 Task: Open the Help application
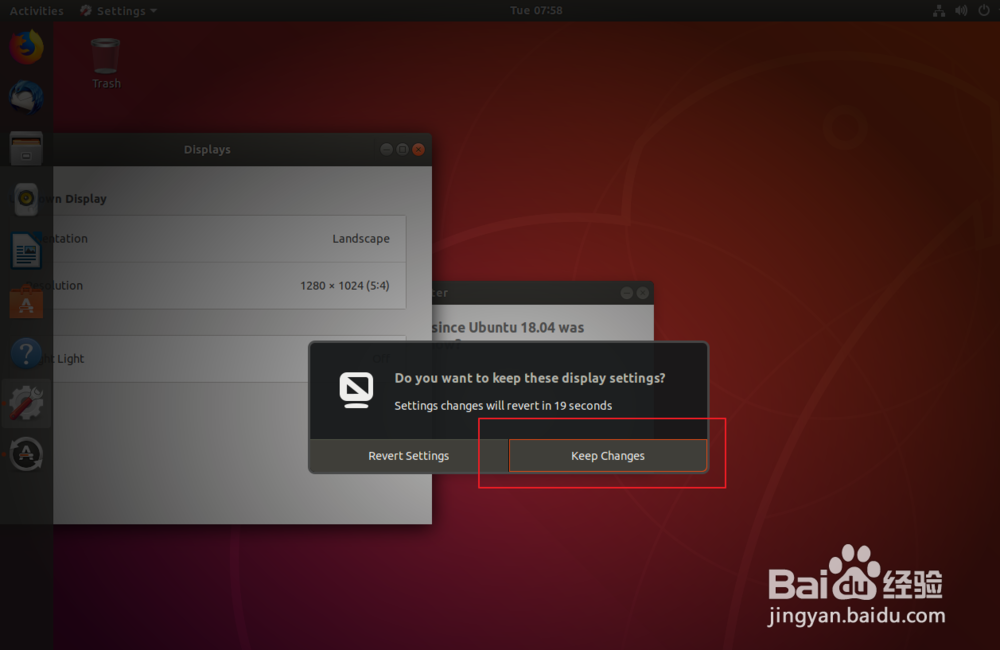[x=25, y=353]
